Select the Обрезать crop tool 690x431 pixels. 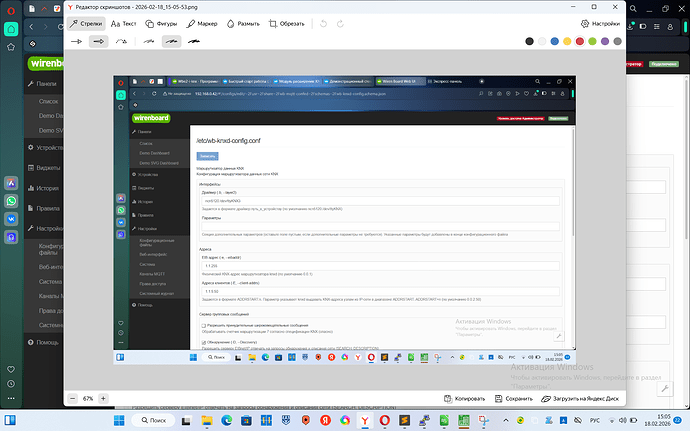click(286, 24)
